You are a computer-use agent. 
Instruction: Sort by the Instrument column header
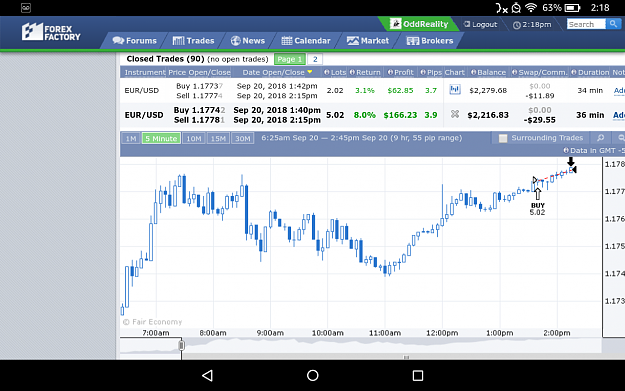point(144,72)
